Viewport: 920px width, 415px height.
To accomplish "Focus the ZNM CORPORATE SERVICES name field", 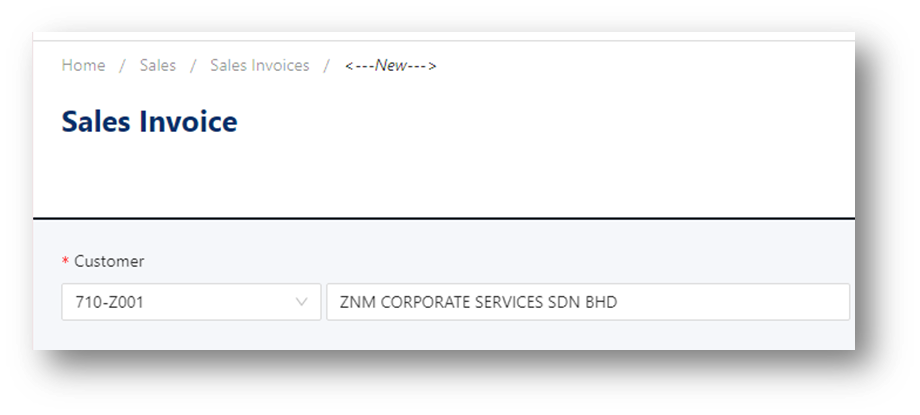I will click(x=588, y=302).
